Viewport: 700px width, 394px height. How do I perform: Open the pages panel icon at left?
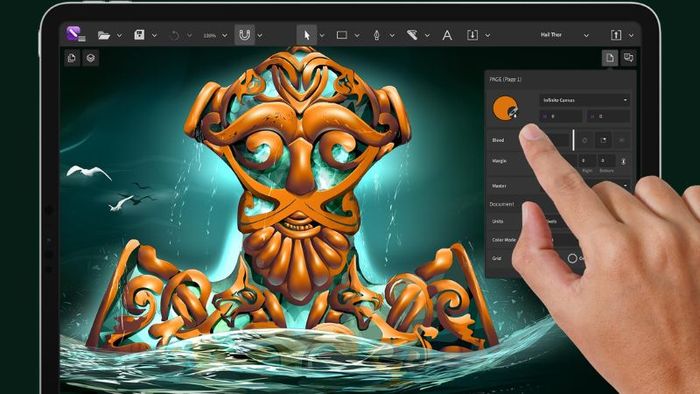[72, 58]
